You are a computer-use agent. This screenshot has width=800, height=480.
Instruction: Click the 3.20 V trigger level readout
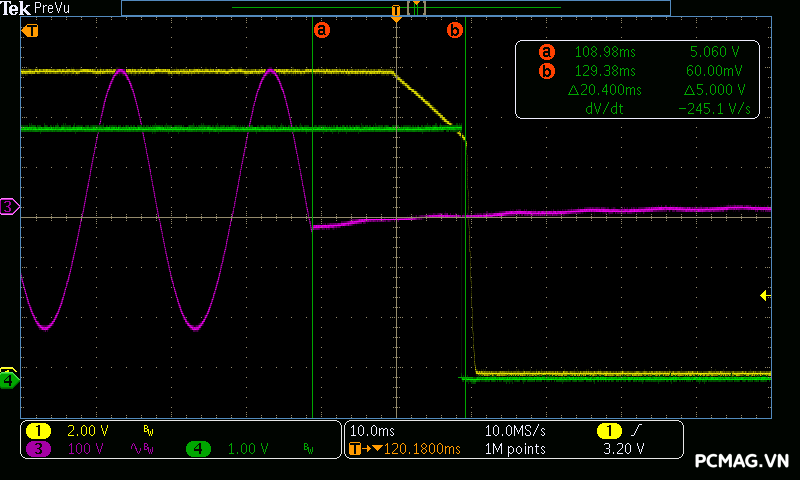pyautogui.click(x=624, y=449)
